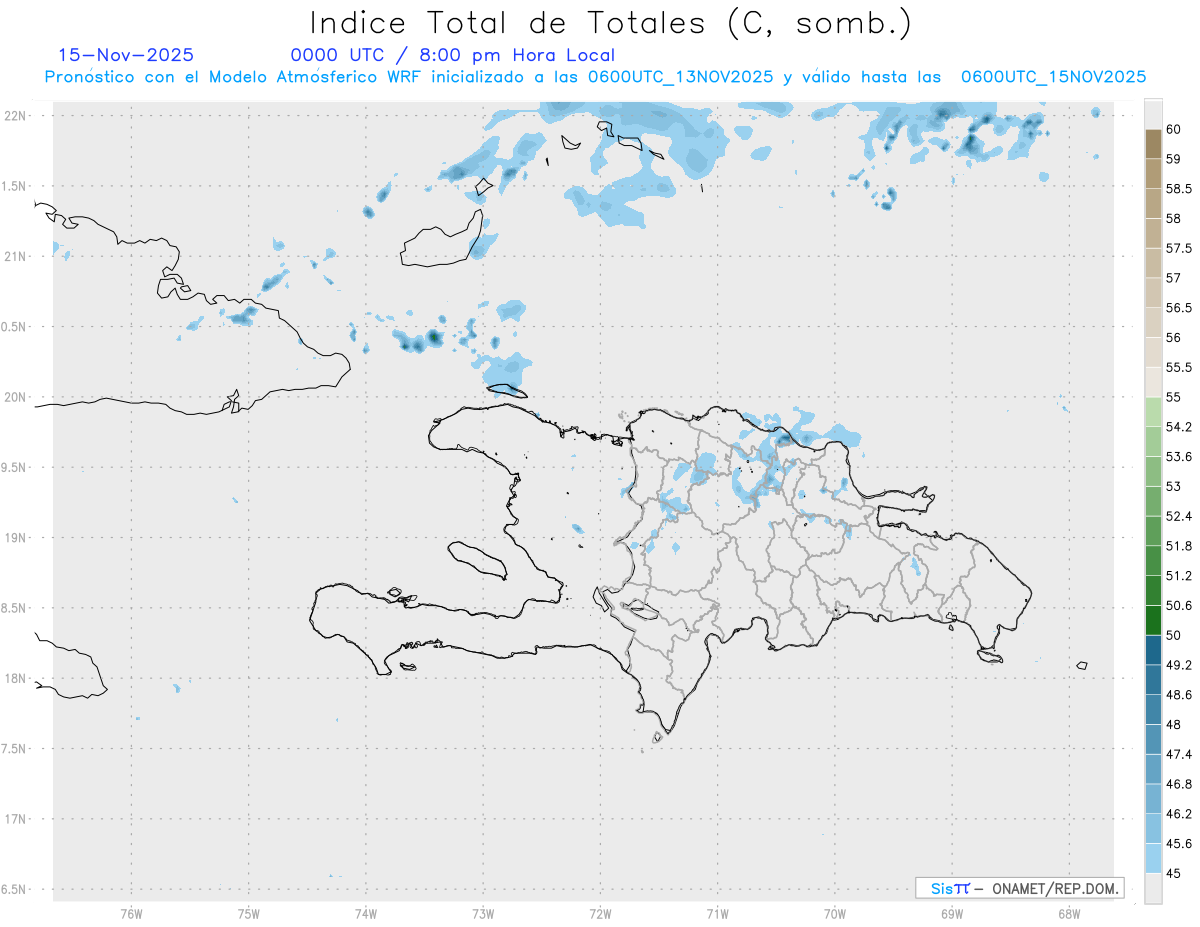Click the '18N' latitude label
The width and height of the screenshot is (1200, 927).
(17, 678)
